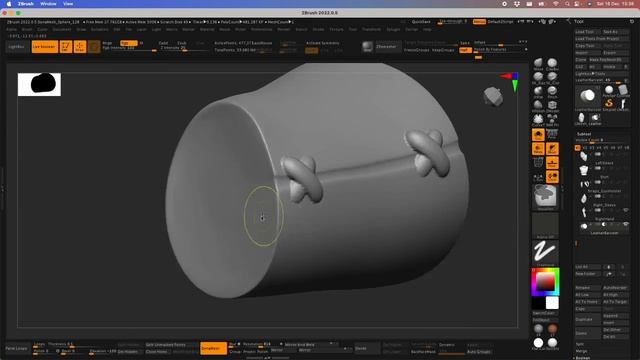Open the material sphere beside ZRemesher
The image size is (640, 360).
point(367,47)
